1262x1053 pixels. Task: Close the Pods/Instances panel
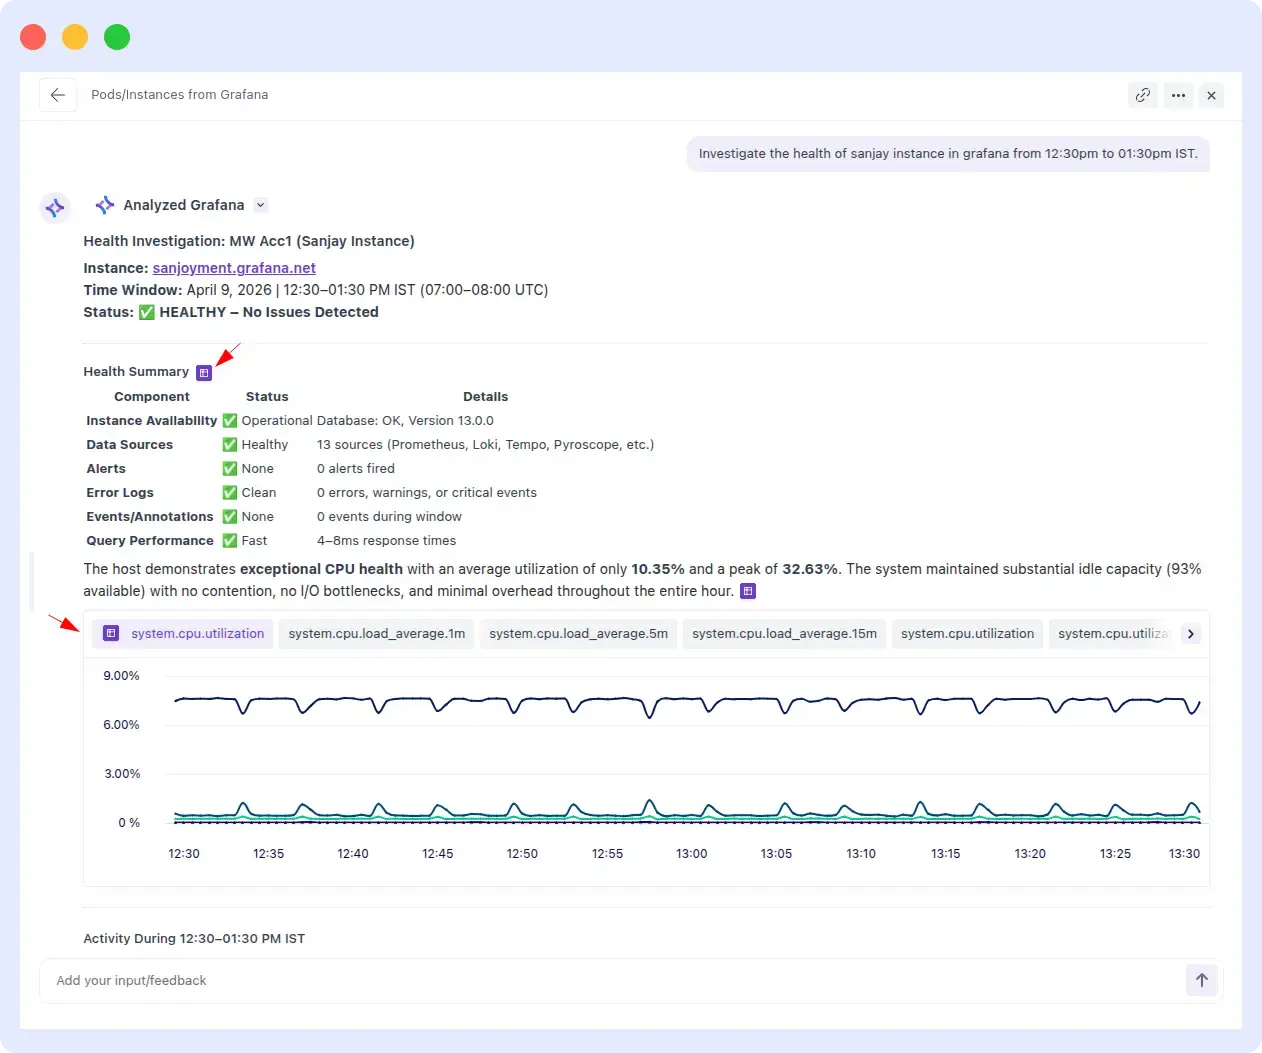[1211, 95]
